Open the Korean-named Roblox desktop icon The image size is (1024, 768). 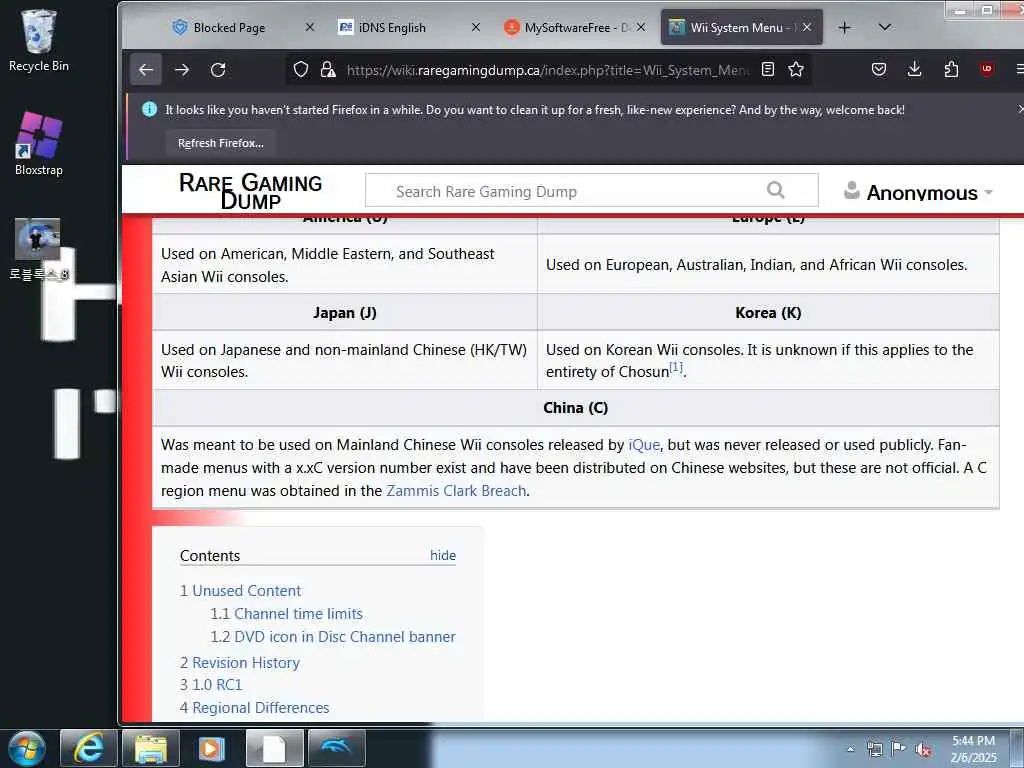(39, 249)
